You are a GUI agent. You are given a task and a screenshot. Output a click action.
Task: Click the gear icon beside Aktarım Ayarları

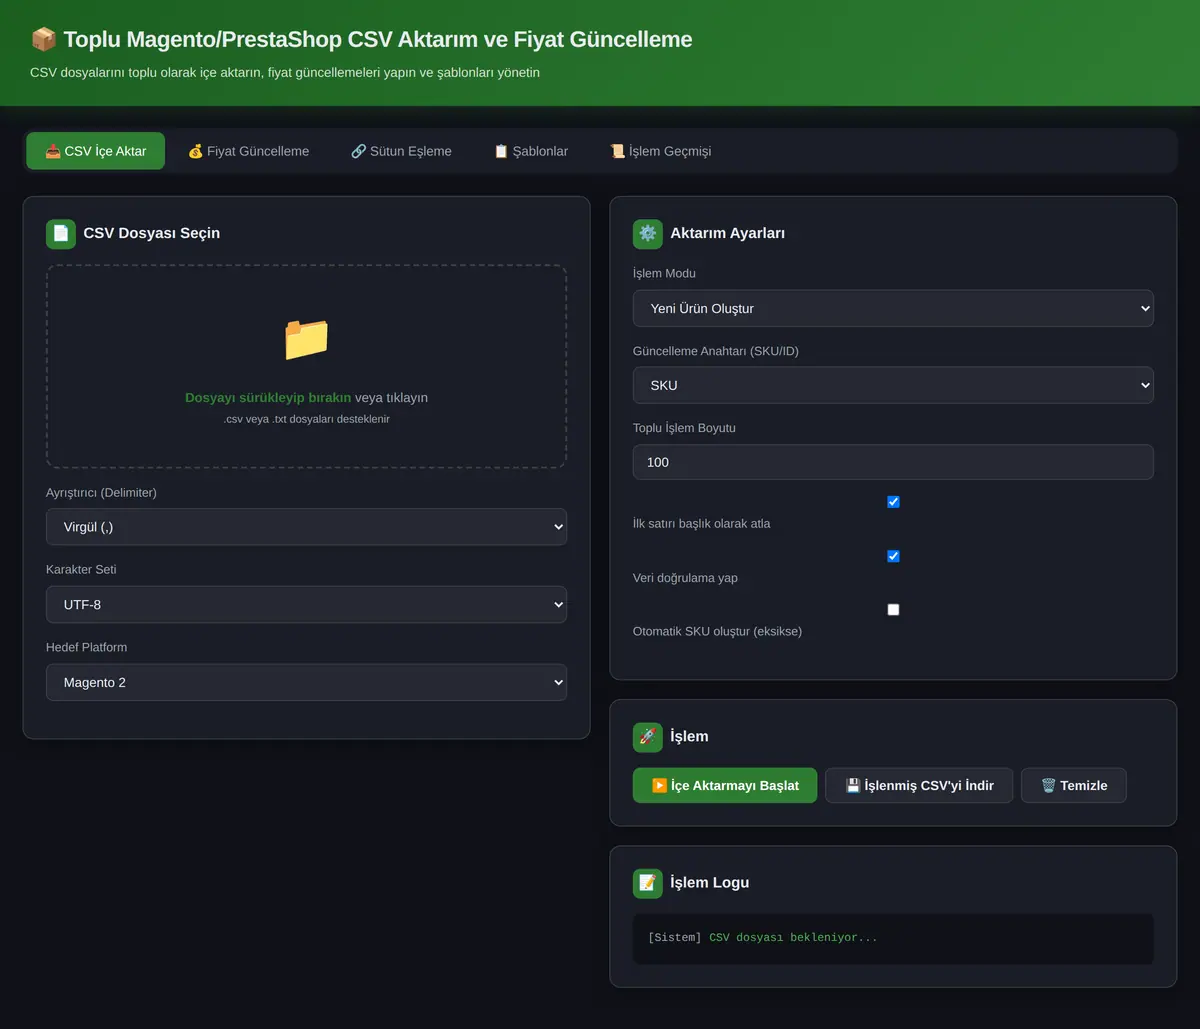coord(648,233)
